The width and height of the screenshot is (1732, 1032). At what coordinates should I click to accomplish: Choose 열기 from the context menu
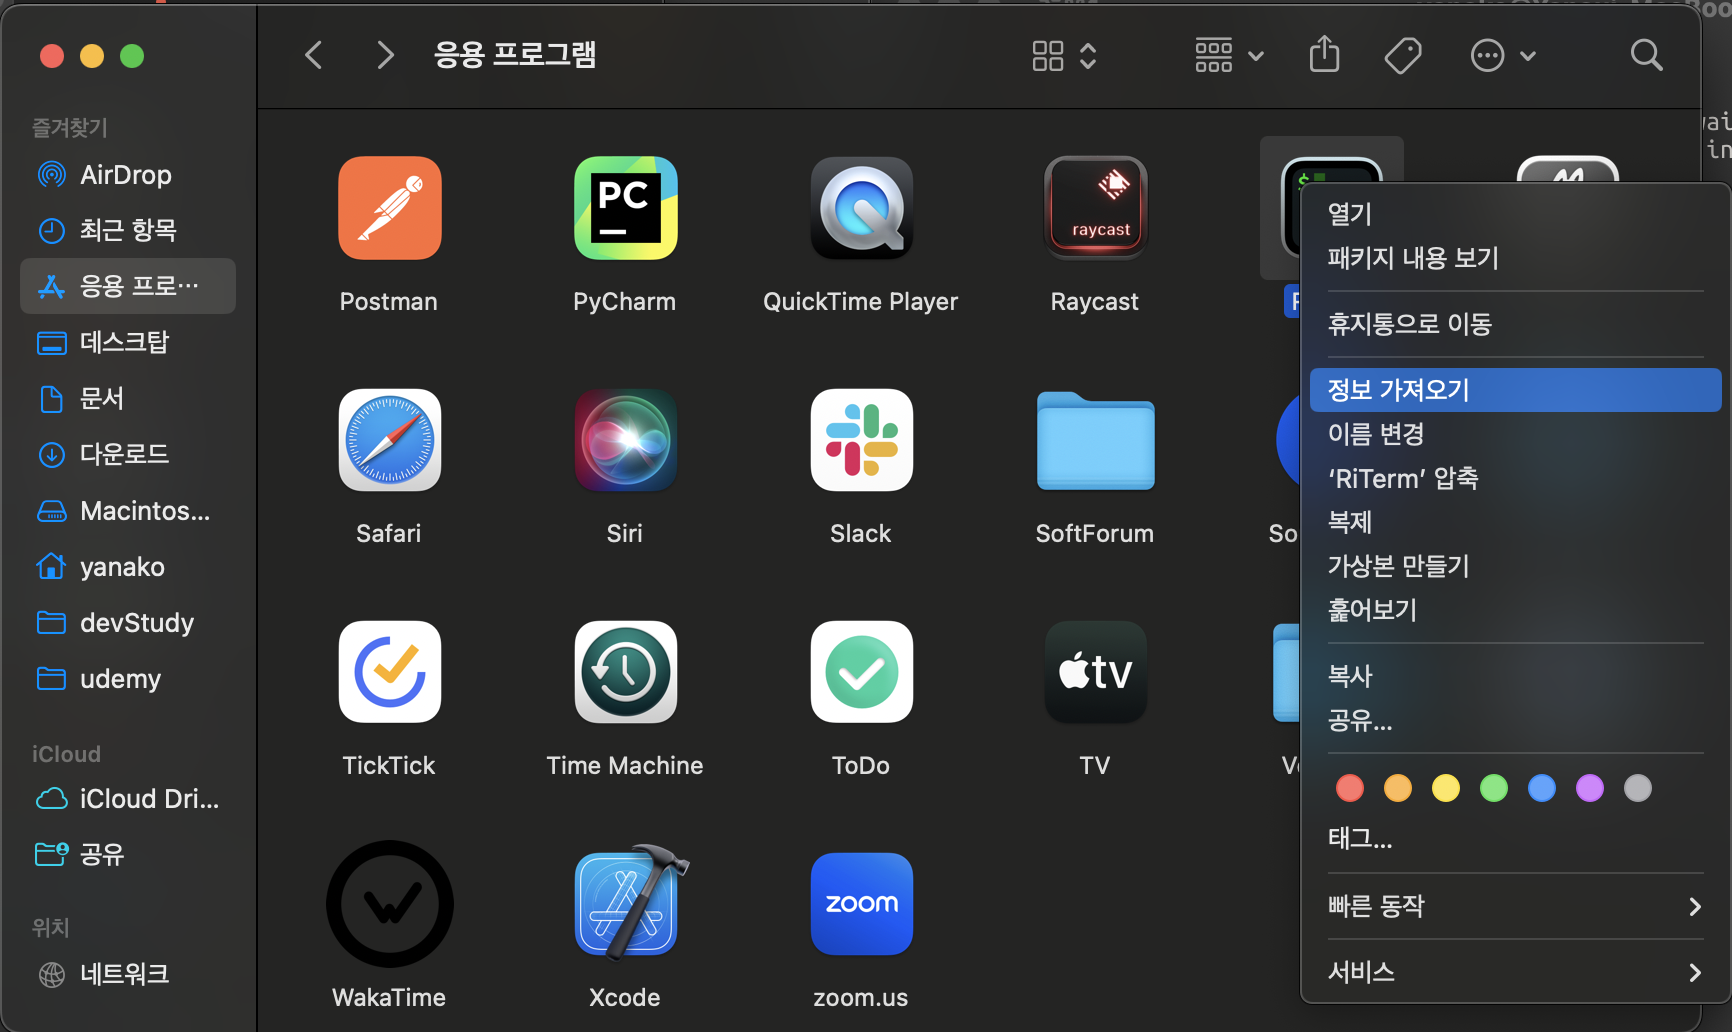click(x=1515, y=214)
